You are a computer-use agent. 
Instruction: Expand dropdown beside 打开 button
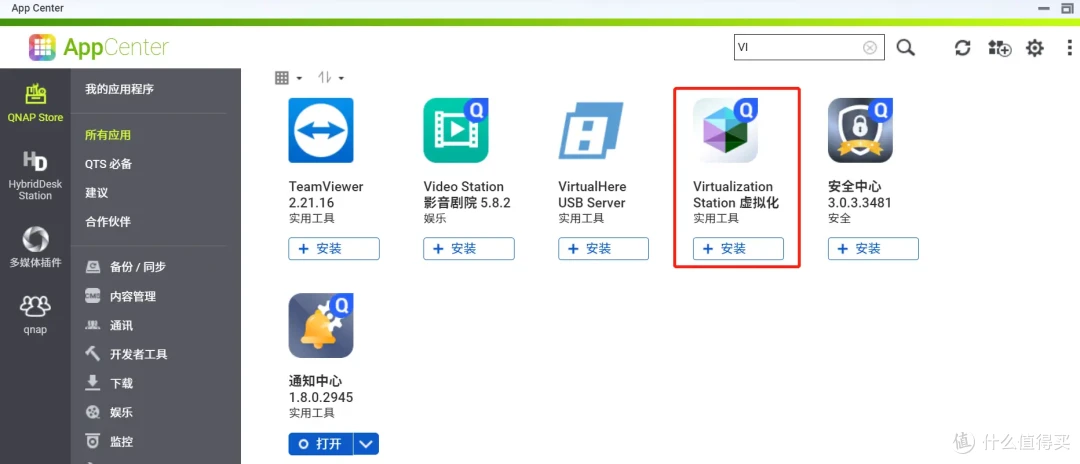pyautogui.click(x=366, y=444)
